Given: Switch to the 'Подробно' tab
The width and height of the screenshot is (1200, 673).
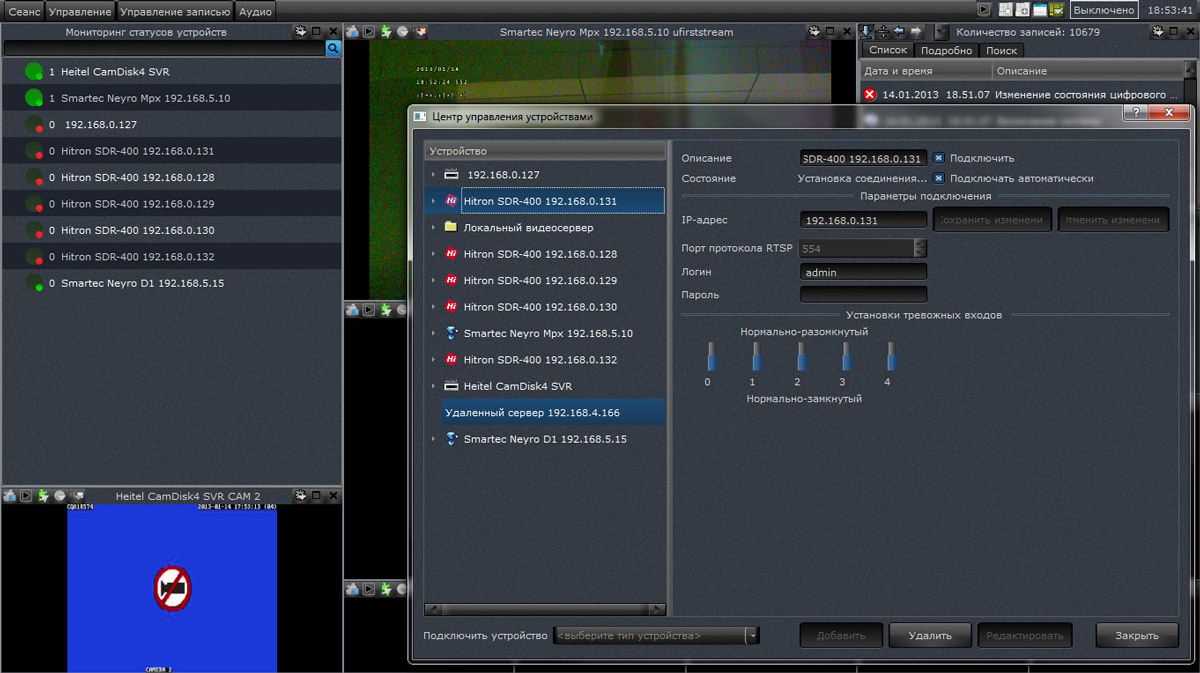Looking at the screenshot, I should click(x=947, y=50).
